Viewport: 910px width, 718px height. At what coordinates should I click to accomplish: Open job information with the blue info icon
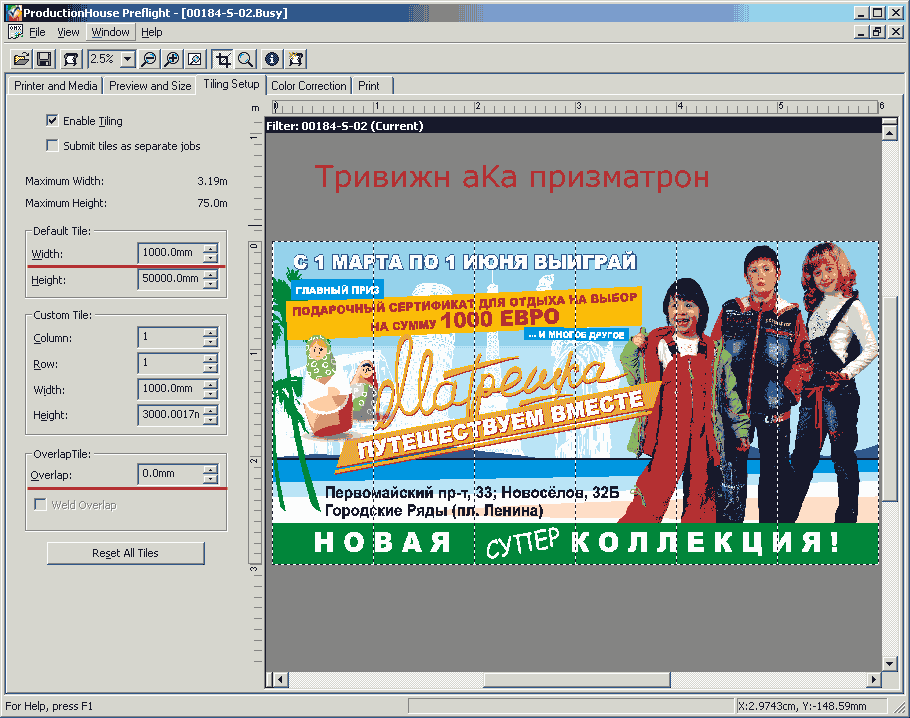(272, 59)
